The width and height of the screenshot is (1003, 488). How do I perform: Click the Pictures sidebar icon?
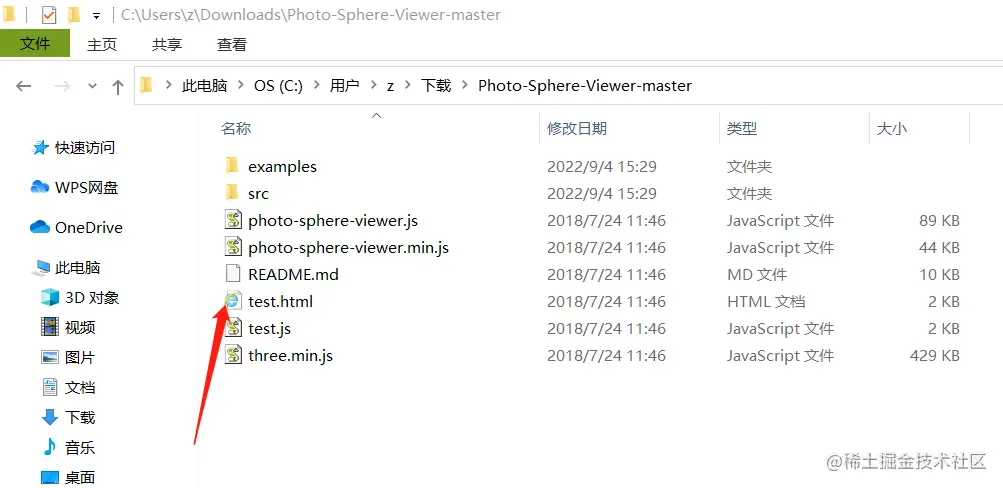[x=50, y=357]
